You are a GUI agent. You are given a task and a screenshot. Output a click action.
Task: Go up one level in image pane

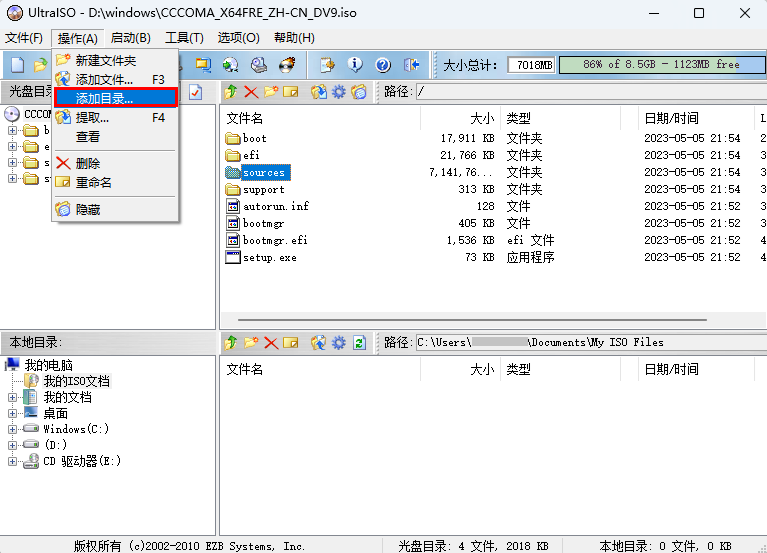231,91
